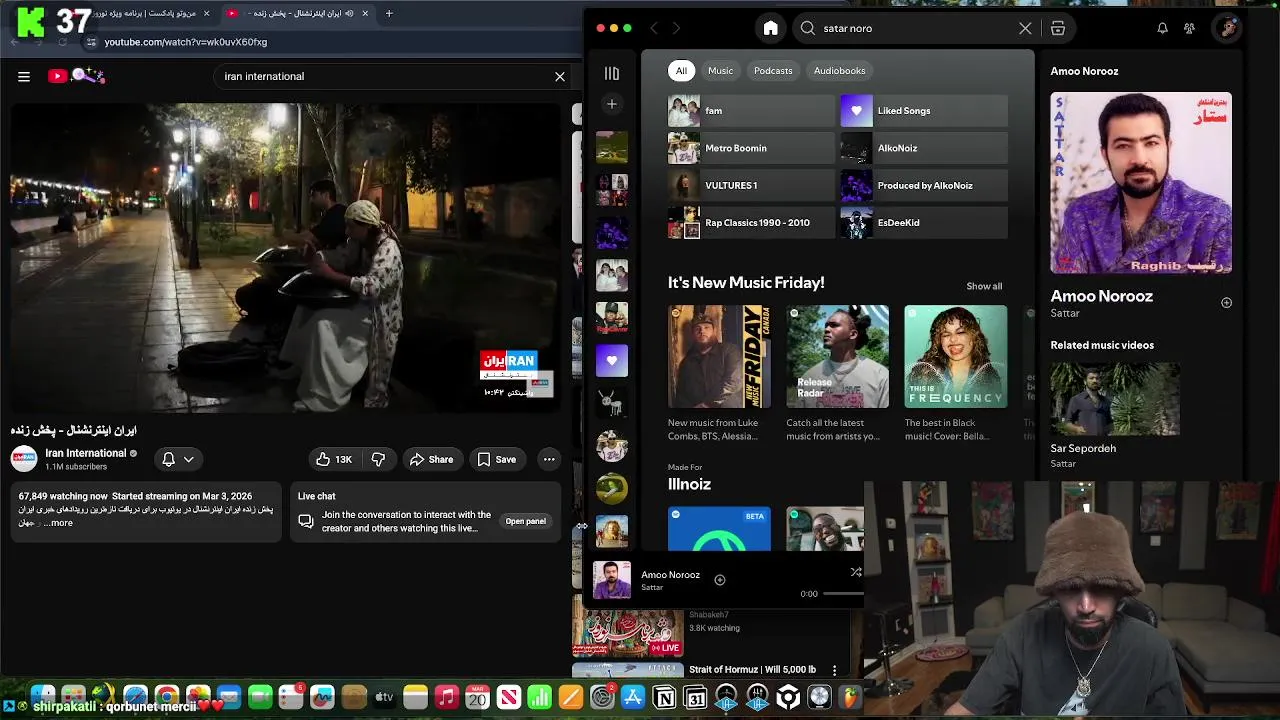The image size is (1280, 720).
Task: Select All filter chip in Spotify
Action: (681, 71)
